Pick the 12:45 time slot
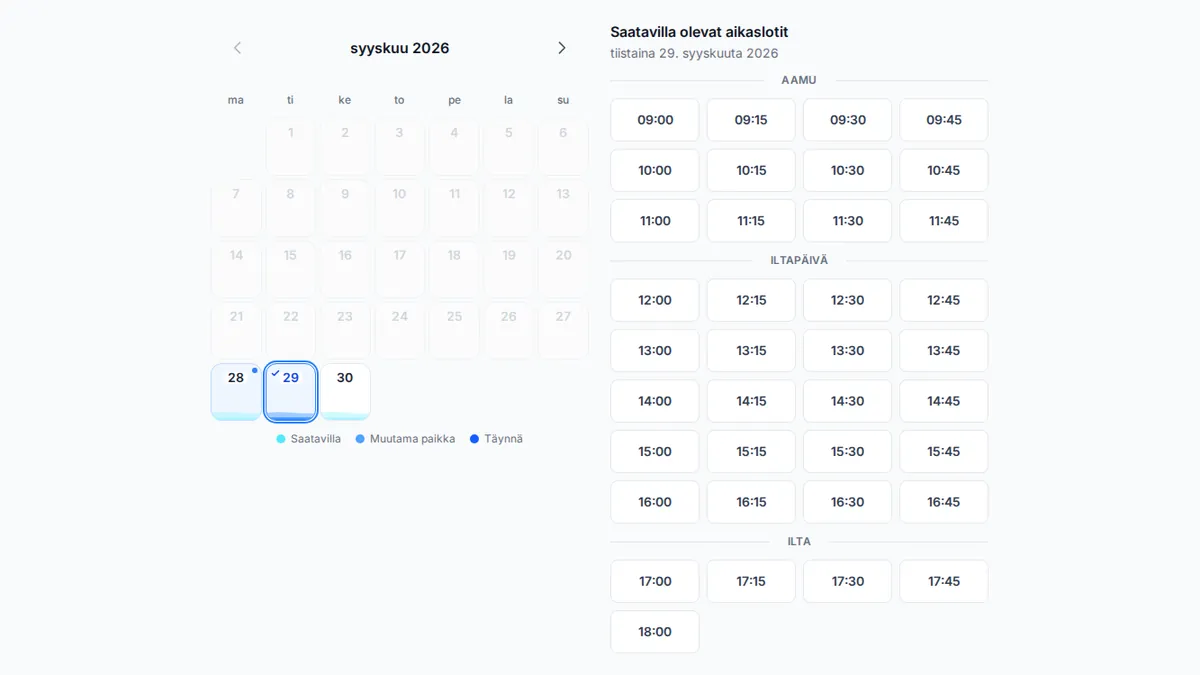The image size is (1200, 675). coord(944,300)
